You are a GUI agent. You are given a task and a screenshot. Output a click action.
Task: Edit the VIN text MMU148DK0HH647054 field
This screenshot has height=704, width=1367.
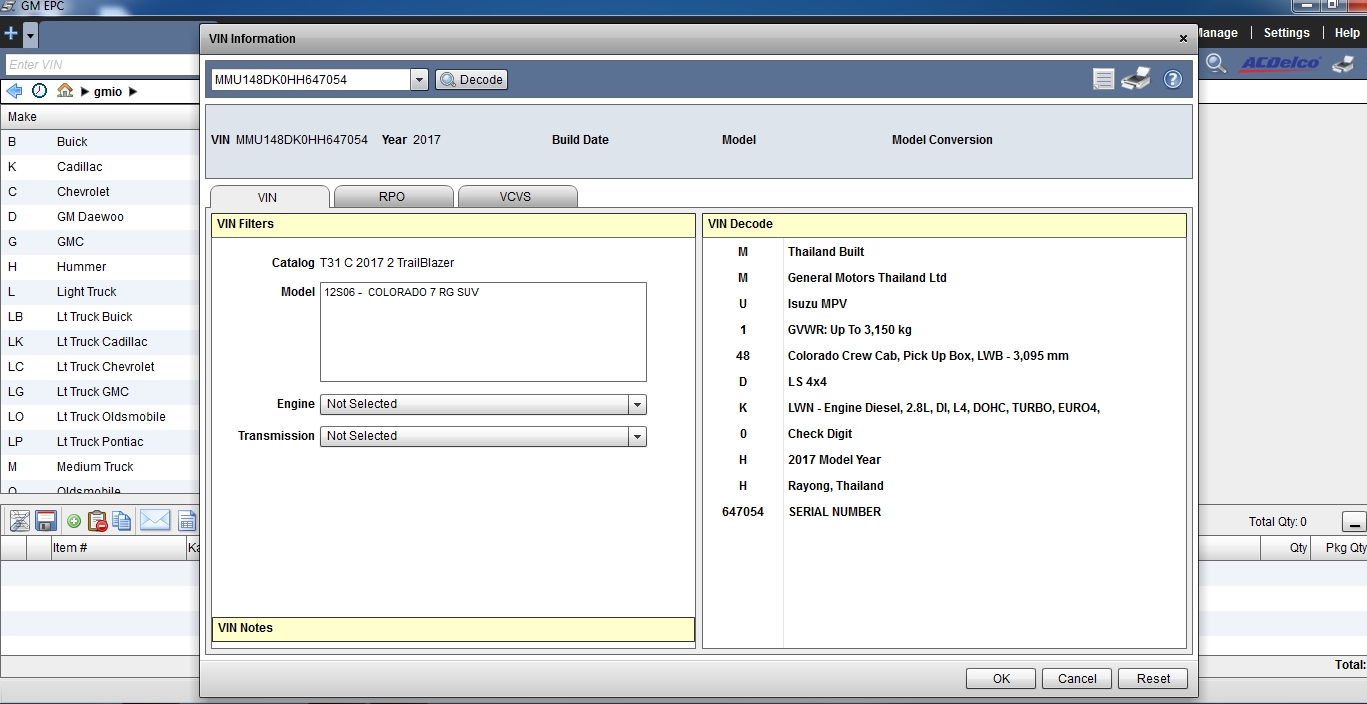(x=310, y=80)
